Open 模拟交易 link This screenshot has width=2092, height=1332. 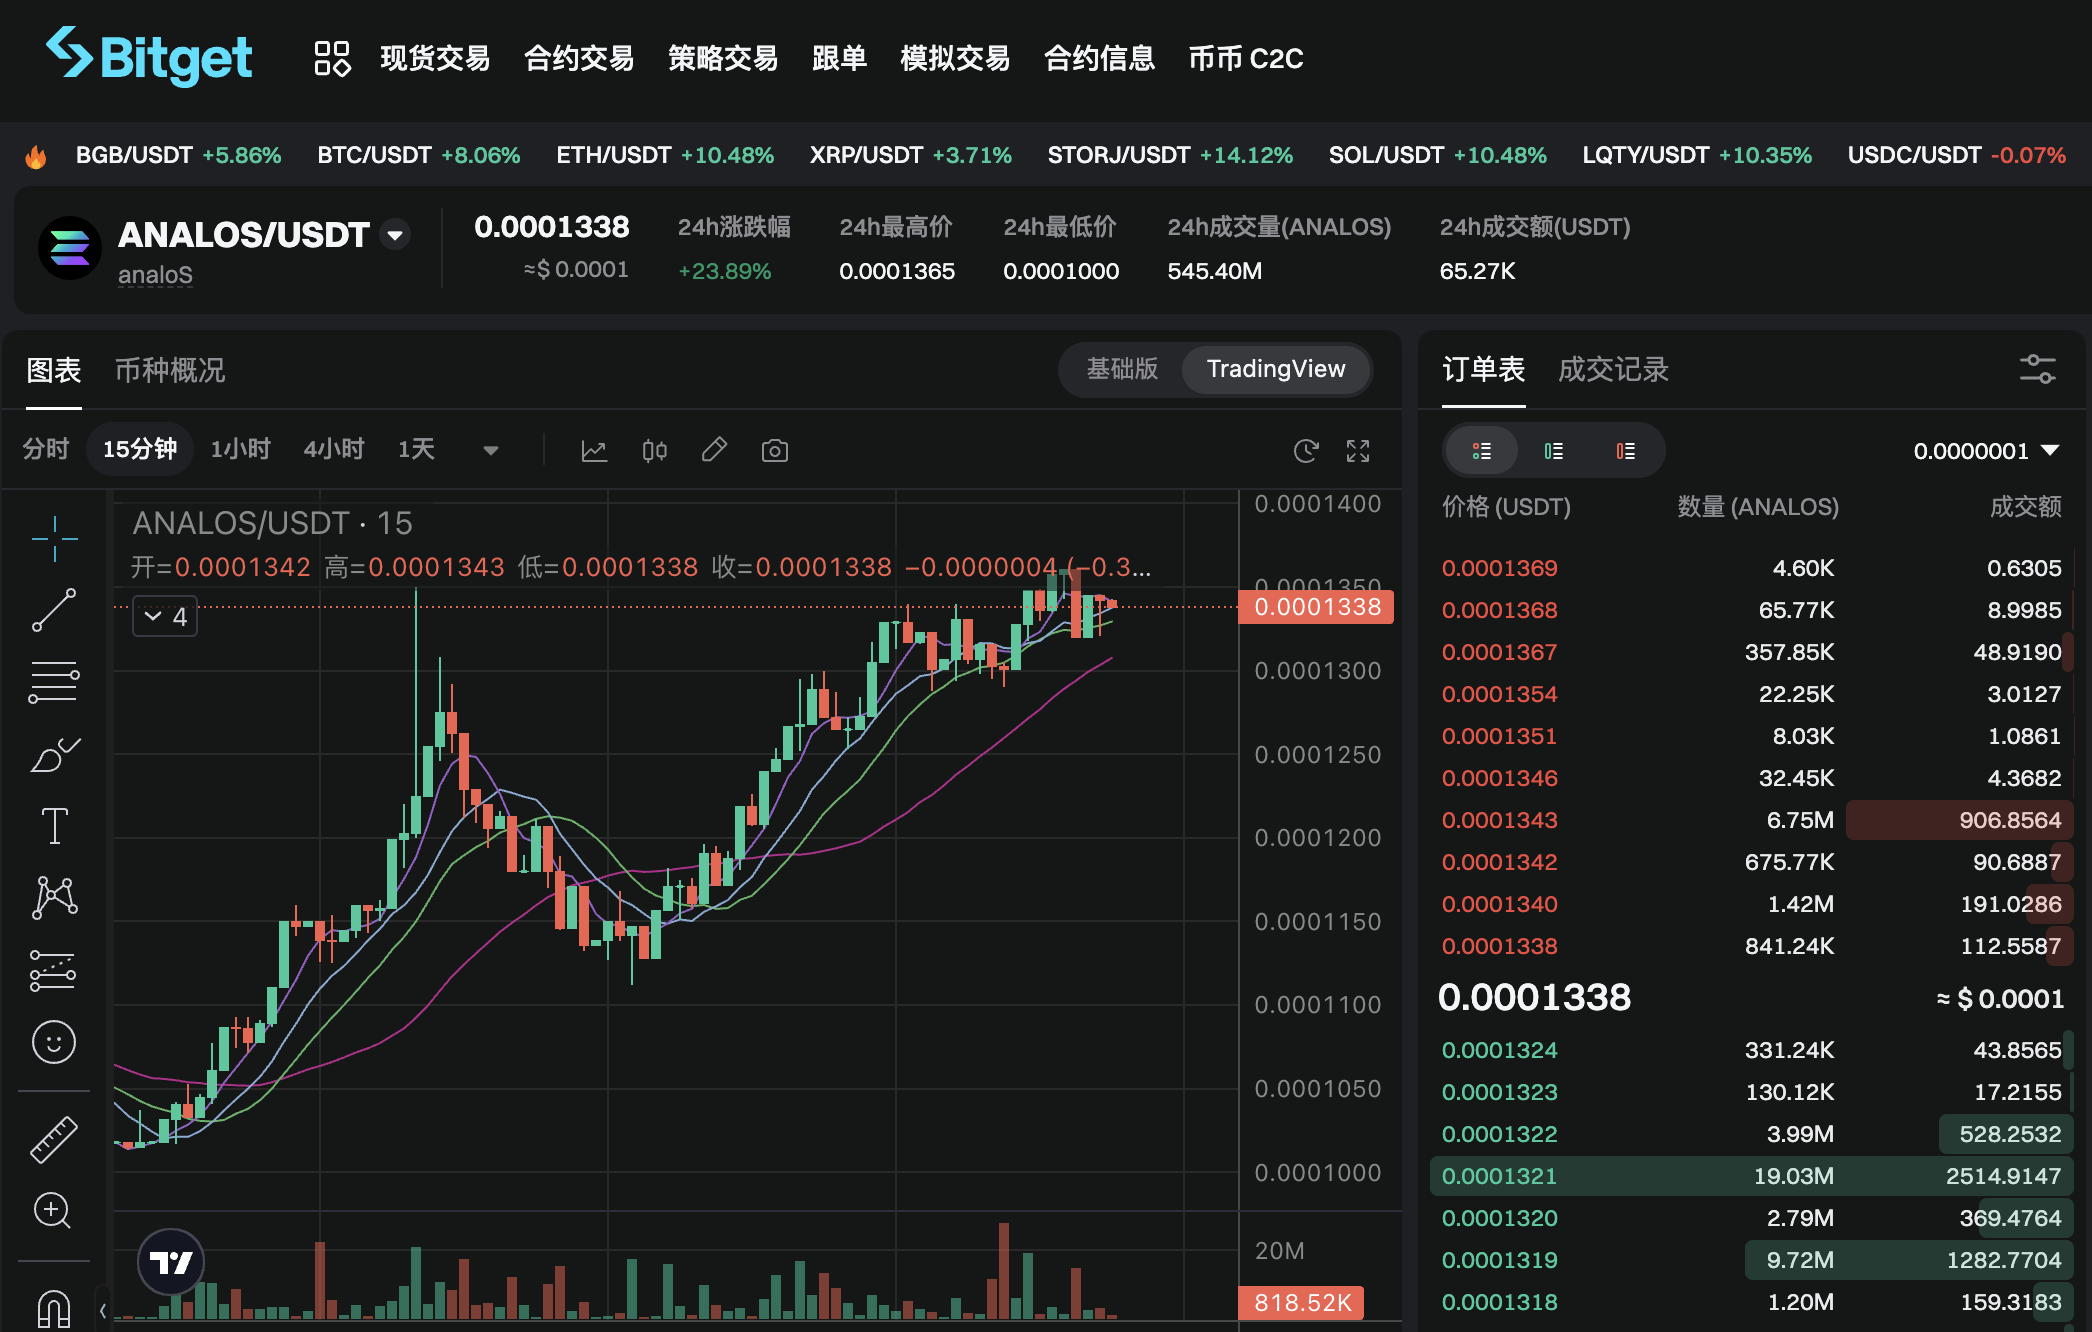click(x=955, y=58)
